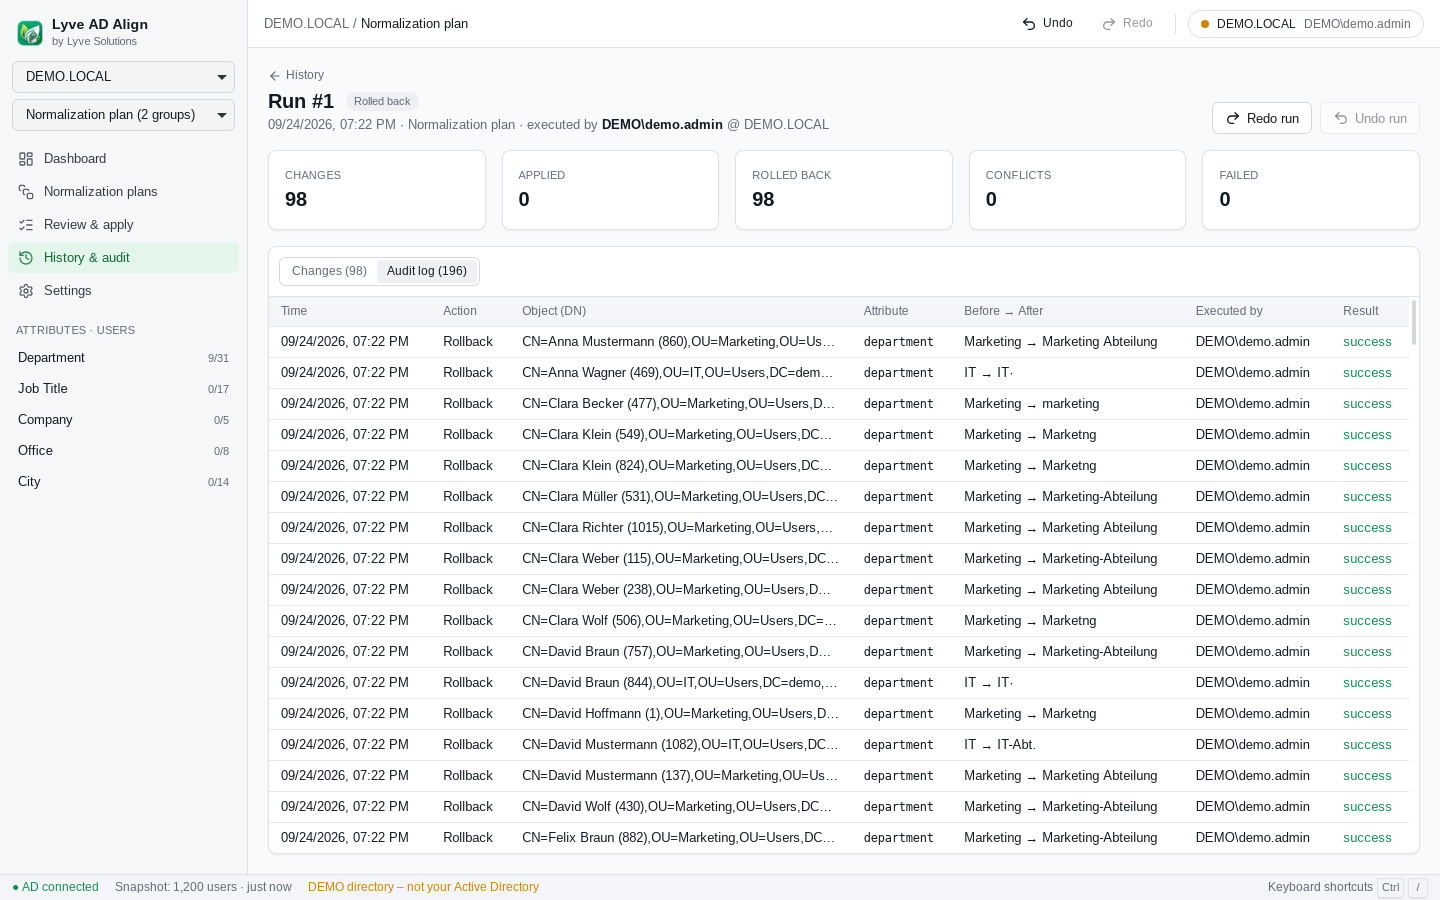Click the David Hoffmann (1) row
The height and width of the screenshot is (900, 1440).
(x=839, y=714)
